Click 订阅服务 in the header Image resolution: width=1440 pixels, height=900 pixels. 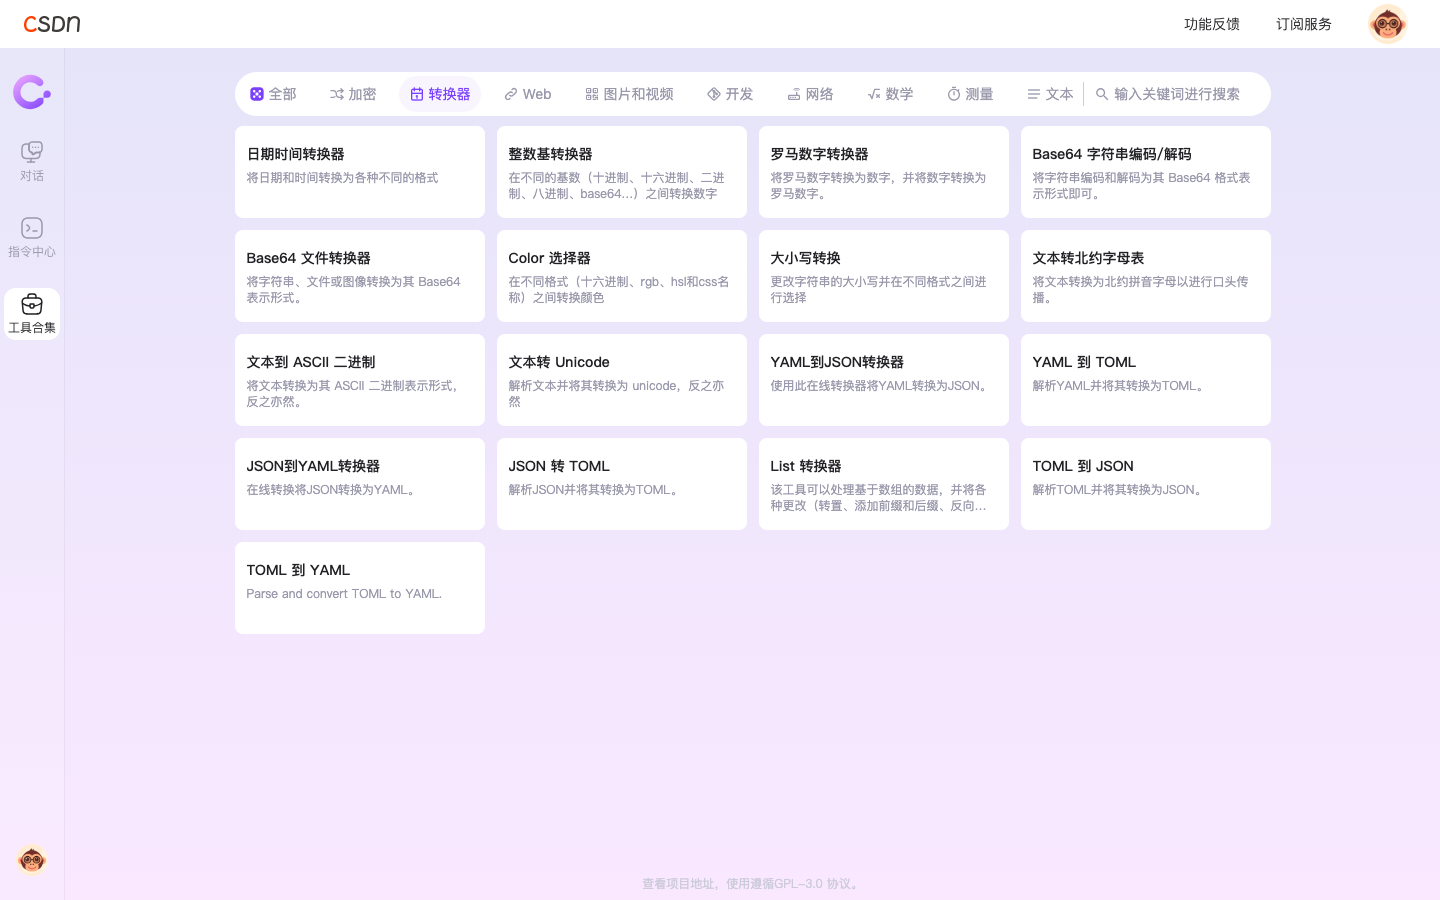pos(1303,24)
